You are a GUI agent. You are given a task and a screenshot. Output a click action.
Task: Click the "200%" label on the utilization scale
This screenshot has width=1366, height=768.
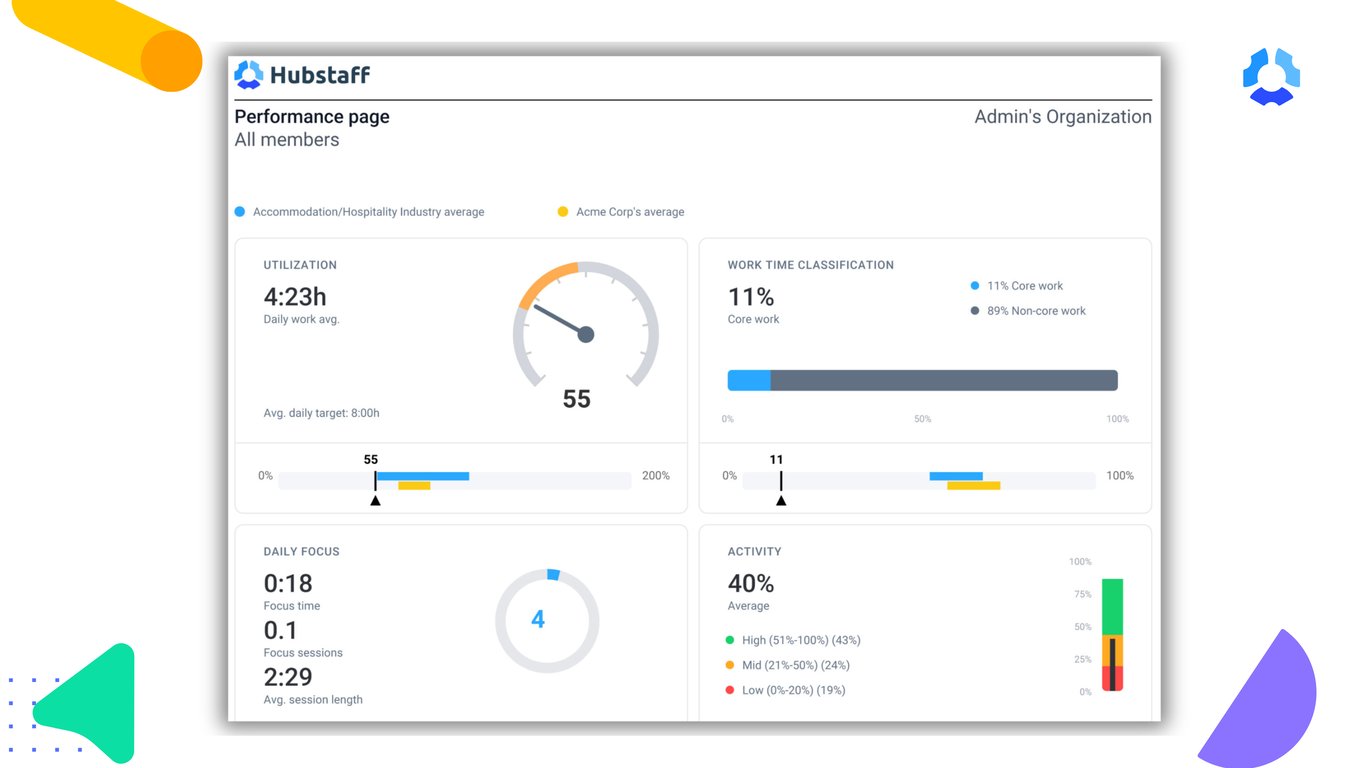(656, 476)
